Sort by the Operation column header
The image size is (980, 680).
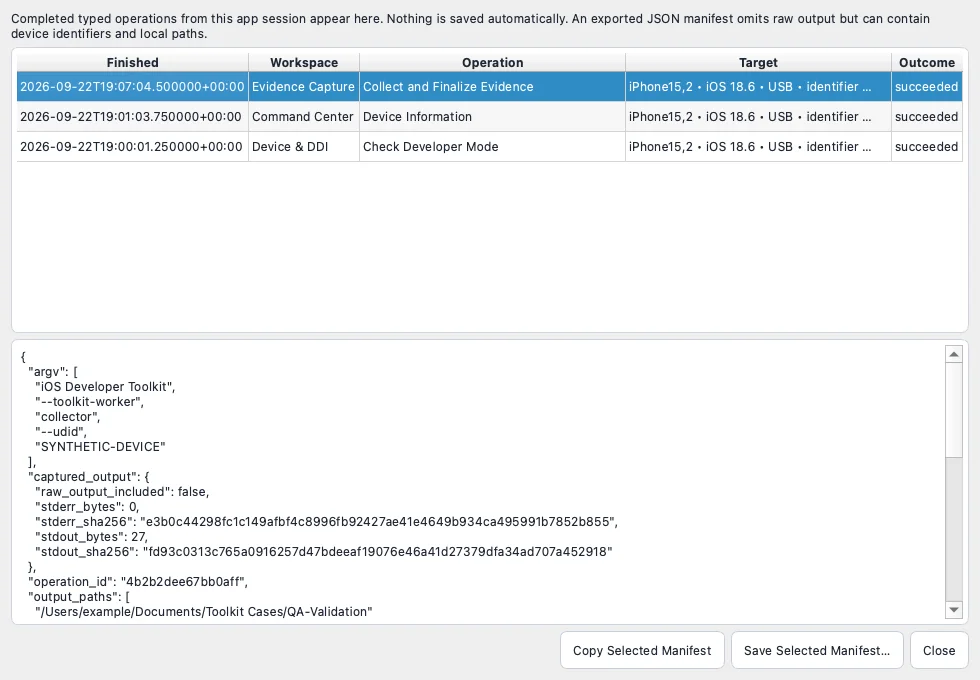[492, 62]
